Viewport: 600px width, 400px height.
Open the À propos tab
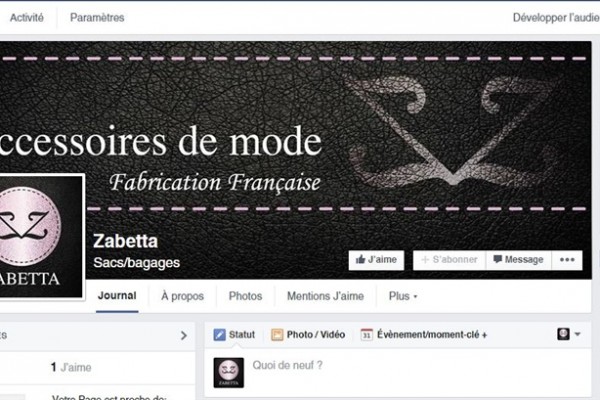pyautogui.click(x=183, y=296)
